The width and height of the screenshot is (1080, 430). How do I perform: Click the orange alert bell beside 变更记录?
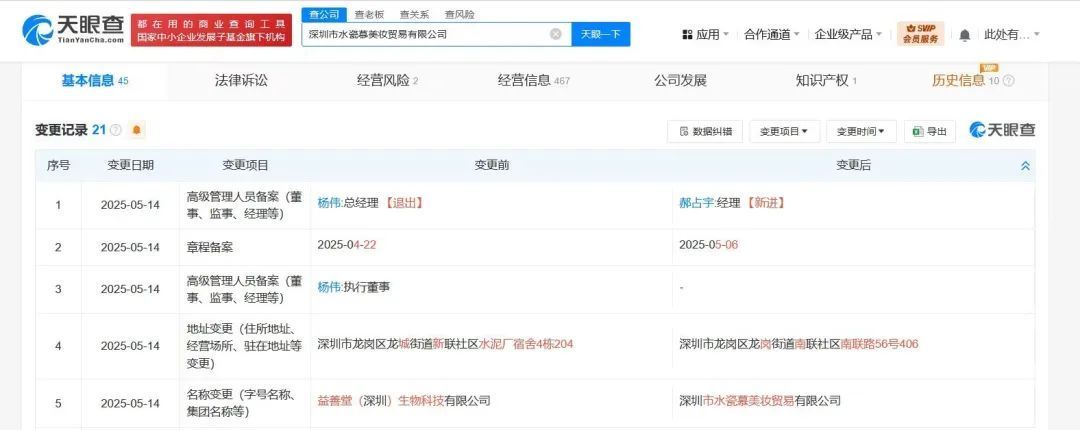(137, 130)
